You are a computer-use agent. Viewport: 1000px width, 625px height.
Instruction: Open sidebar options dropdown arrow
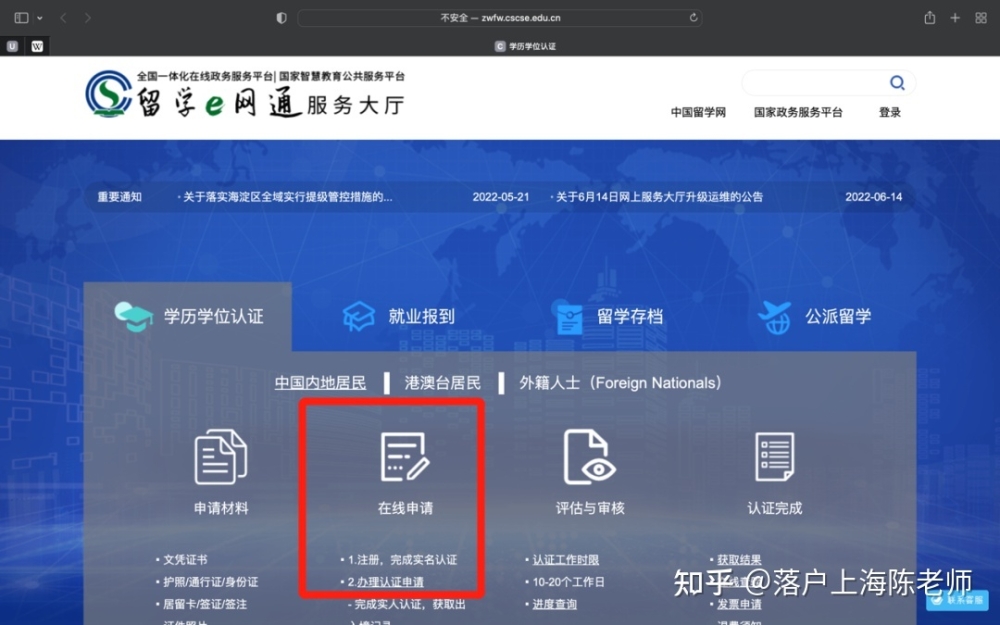40,18
